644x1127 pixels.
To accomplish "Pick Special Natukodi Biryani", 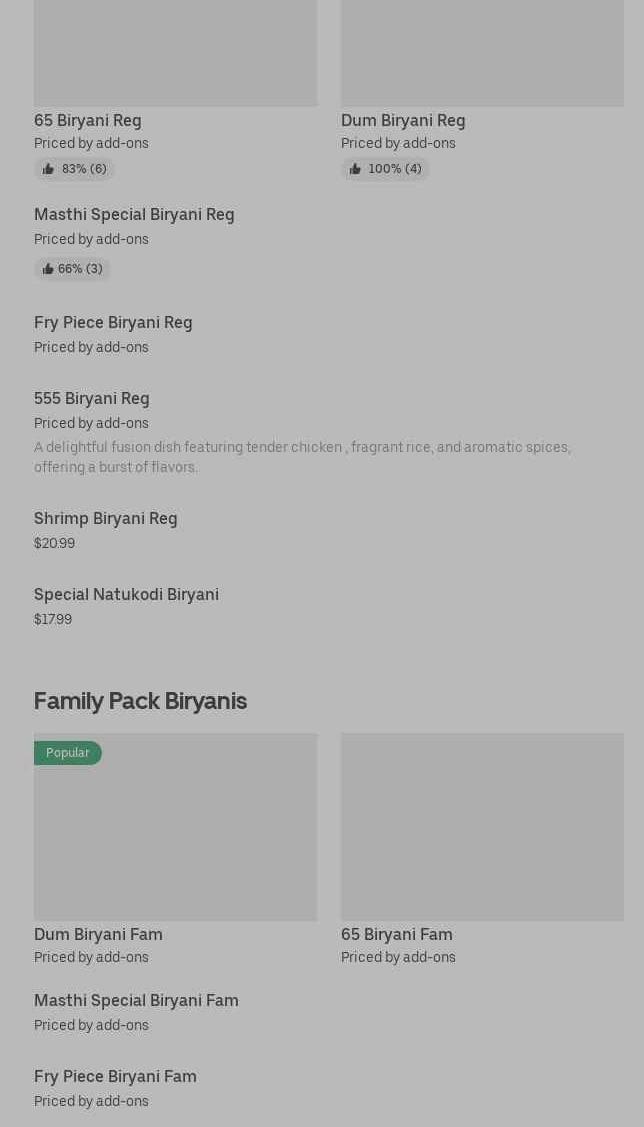I will click(126, 594).
